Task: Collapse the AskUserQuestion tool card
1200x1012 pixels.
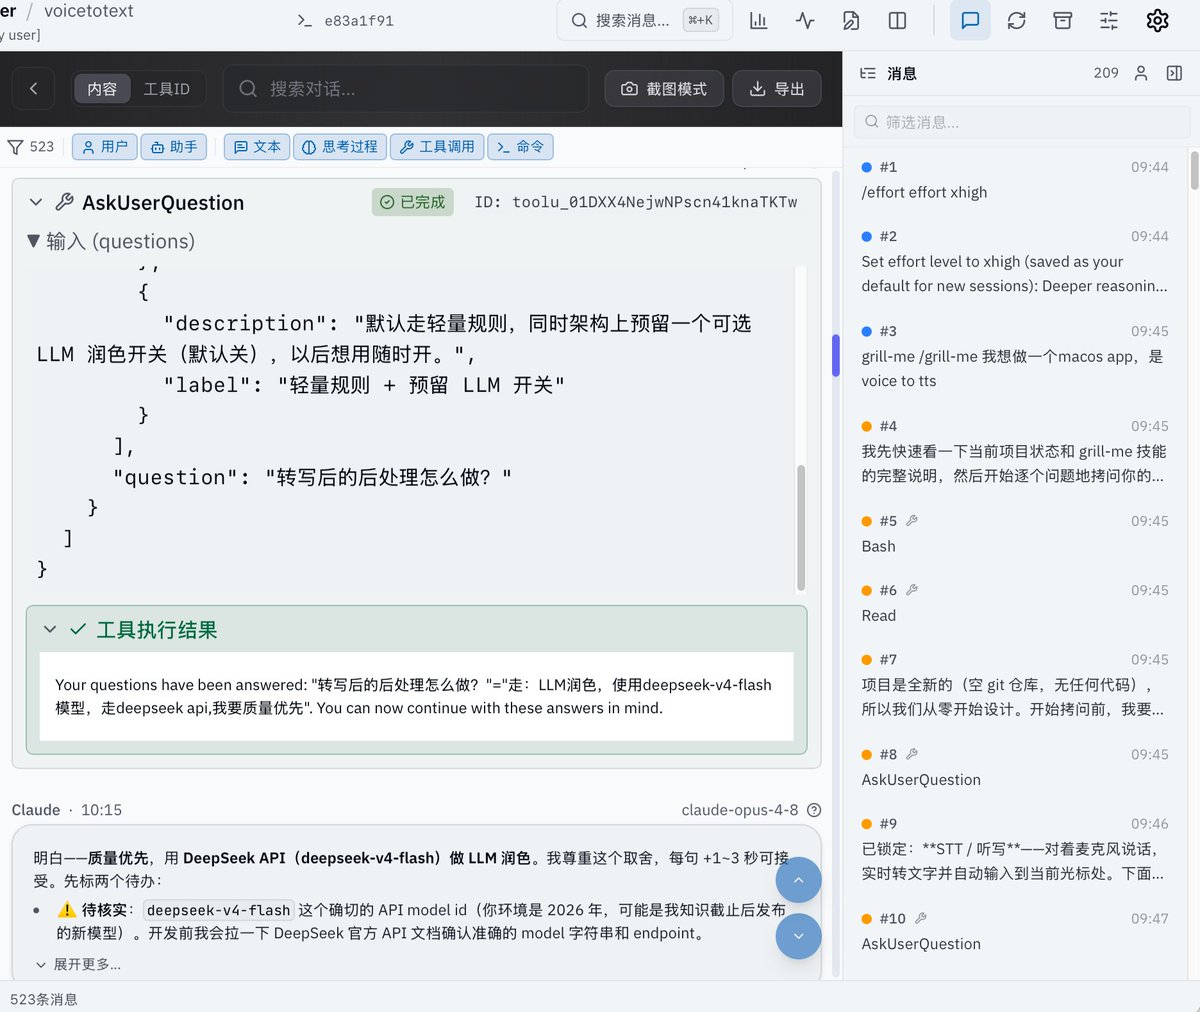Action: click(x=36, y=202)
